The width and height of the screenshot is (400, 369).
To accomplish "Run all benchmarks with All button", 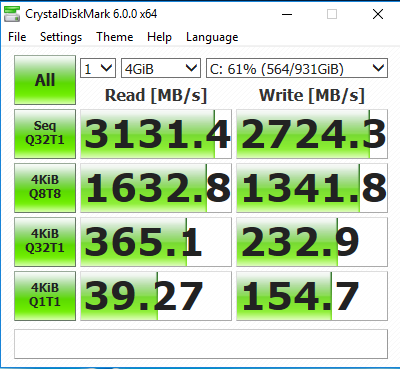I will [x=45, y=80].
